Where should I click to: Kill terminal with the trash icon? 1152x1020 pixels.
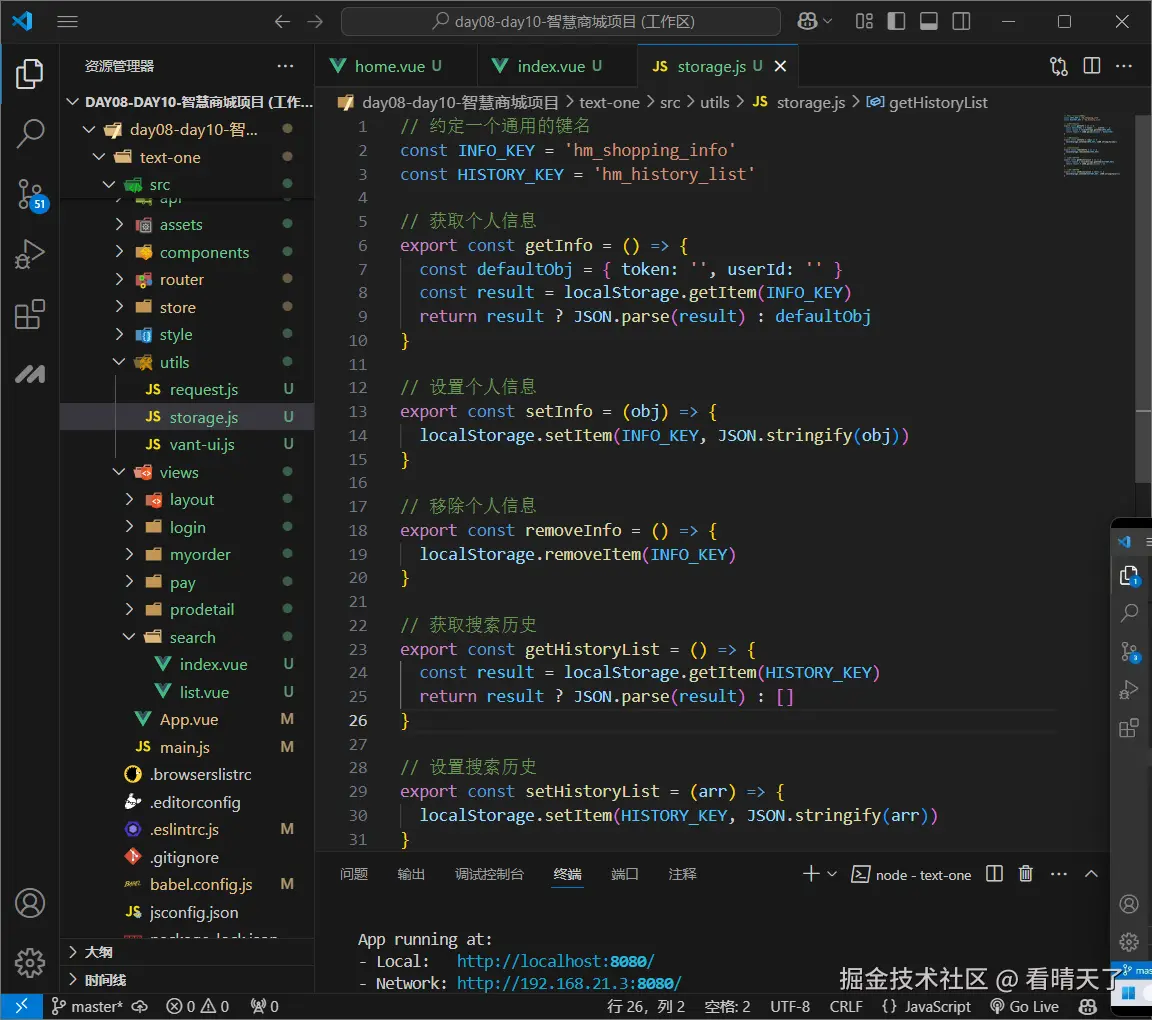(1025, 874)
